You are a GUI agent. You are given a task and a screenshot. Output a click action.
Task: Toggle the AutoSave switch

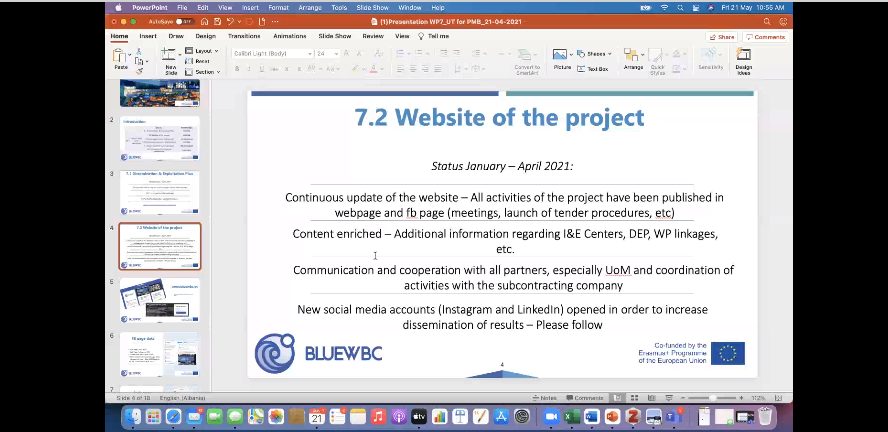pos(184,20)
